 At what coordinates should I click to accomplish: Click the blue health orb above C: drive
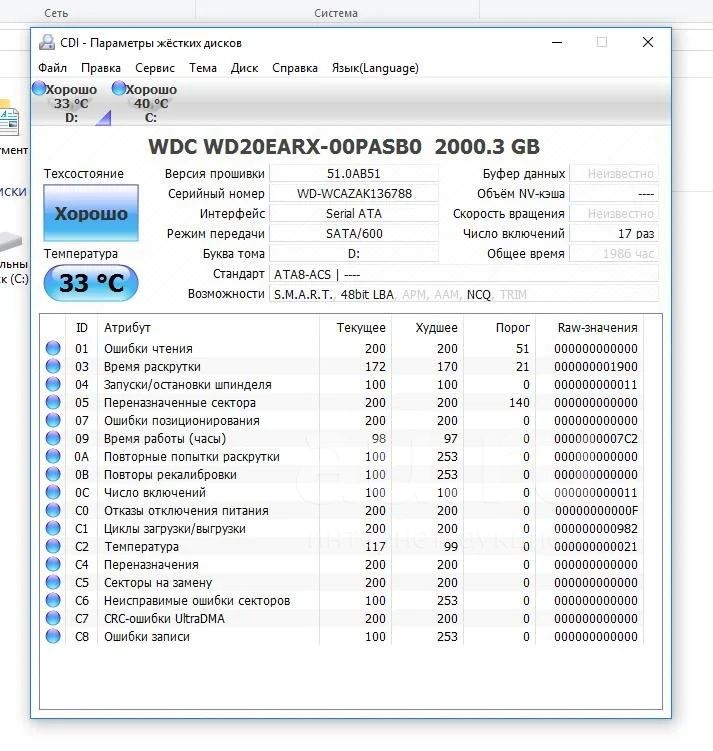(119, 88)
